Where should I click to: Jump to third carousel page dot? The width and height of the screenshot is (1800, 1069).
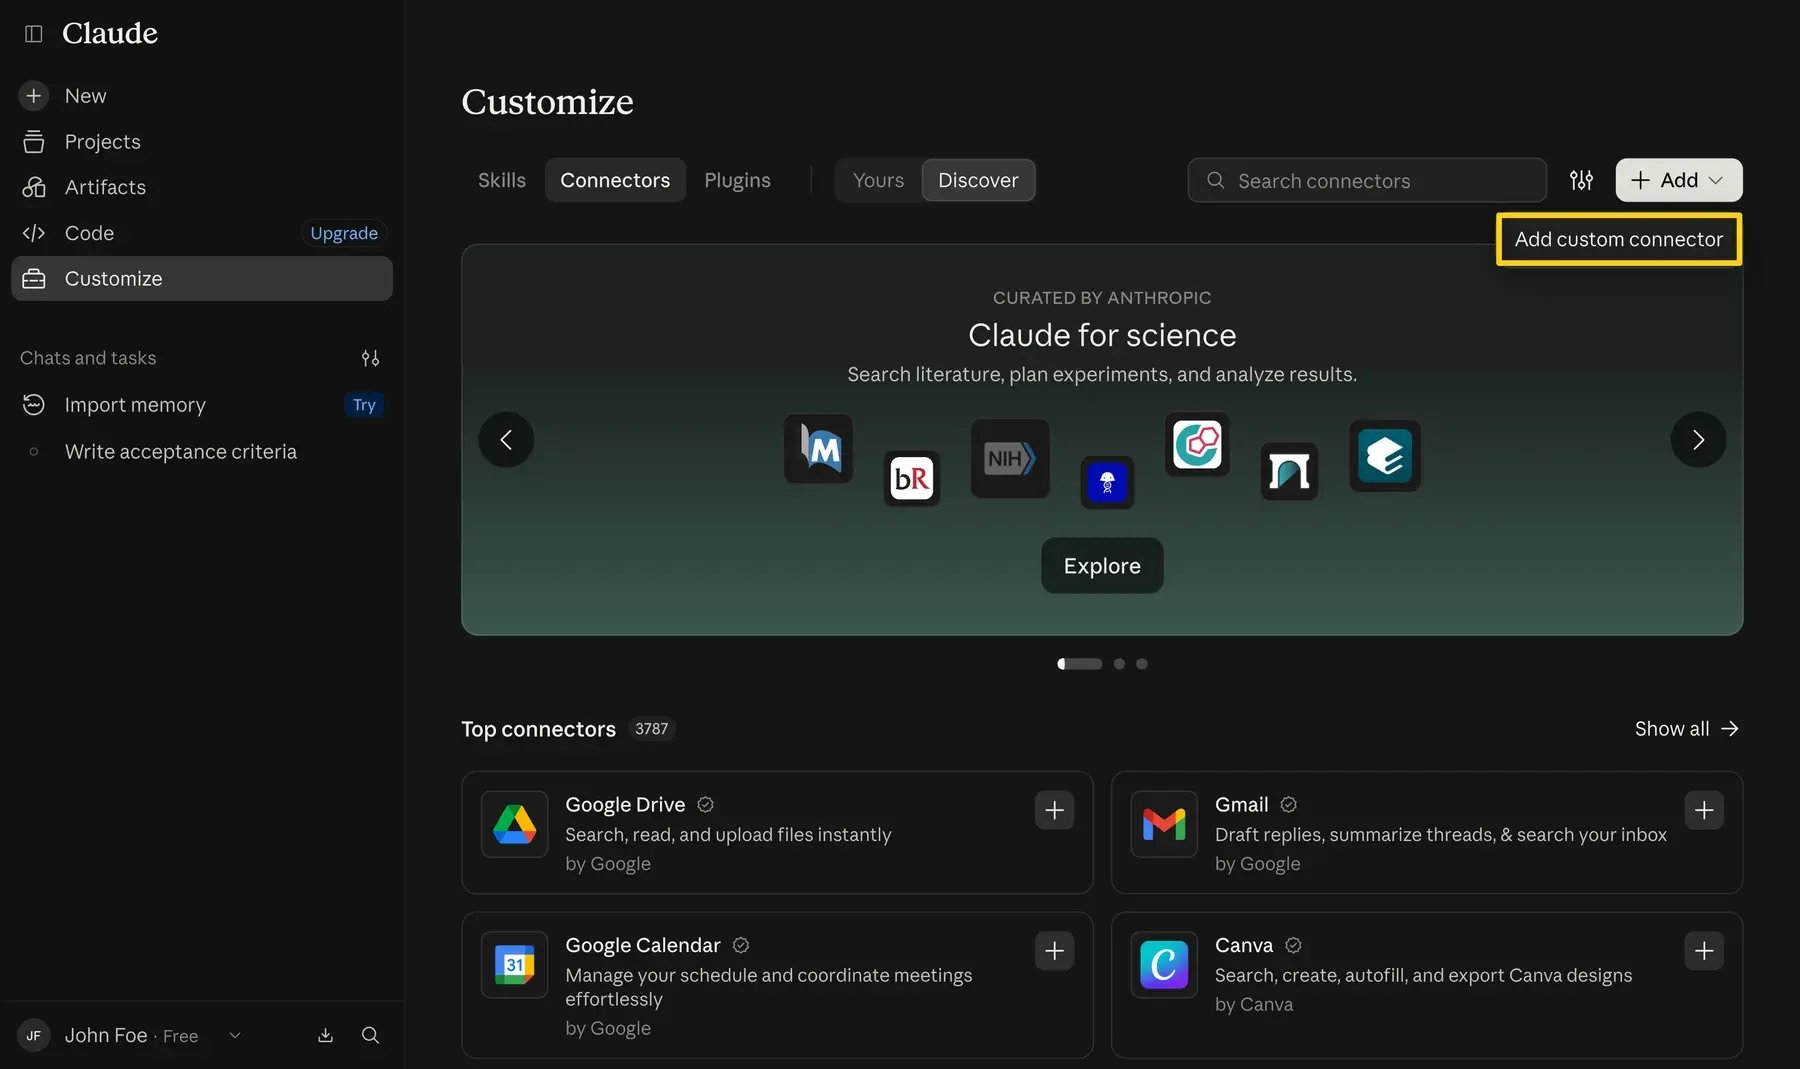[x=1142, y=664]
